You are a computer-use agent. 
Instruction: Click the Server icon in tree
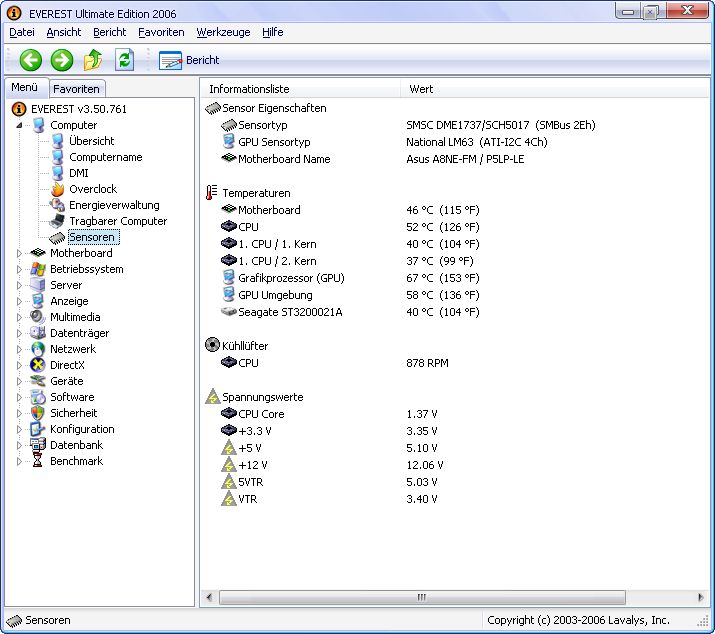click(38, 285)
